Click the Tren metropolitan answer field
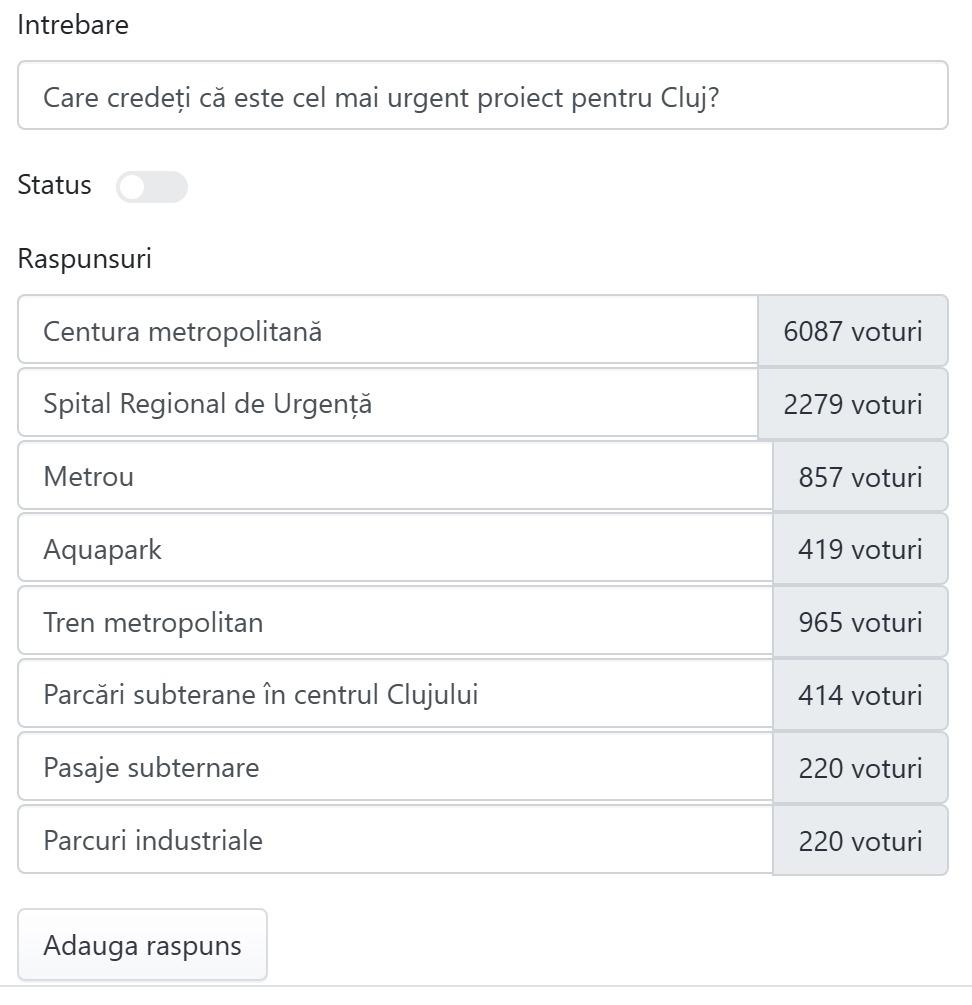 395,623
